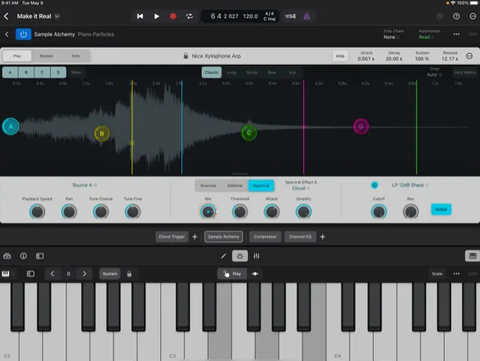Viewport: 480px width, 361px height.
Task: Start playback with the play button
Action: pyautogui.click(x=156, y=16)
